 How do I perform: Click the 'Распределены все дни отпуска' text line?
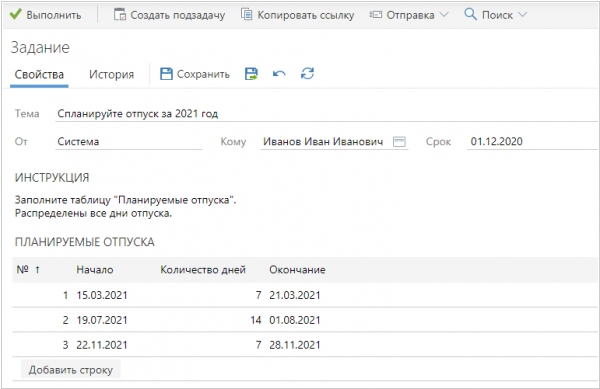93,213
